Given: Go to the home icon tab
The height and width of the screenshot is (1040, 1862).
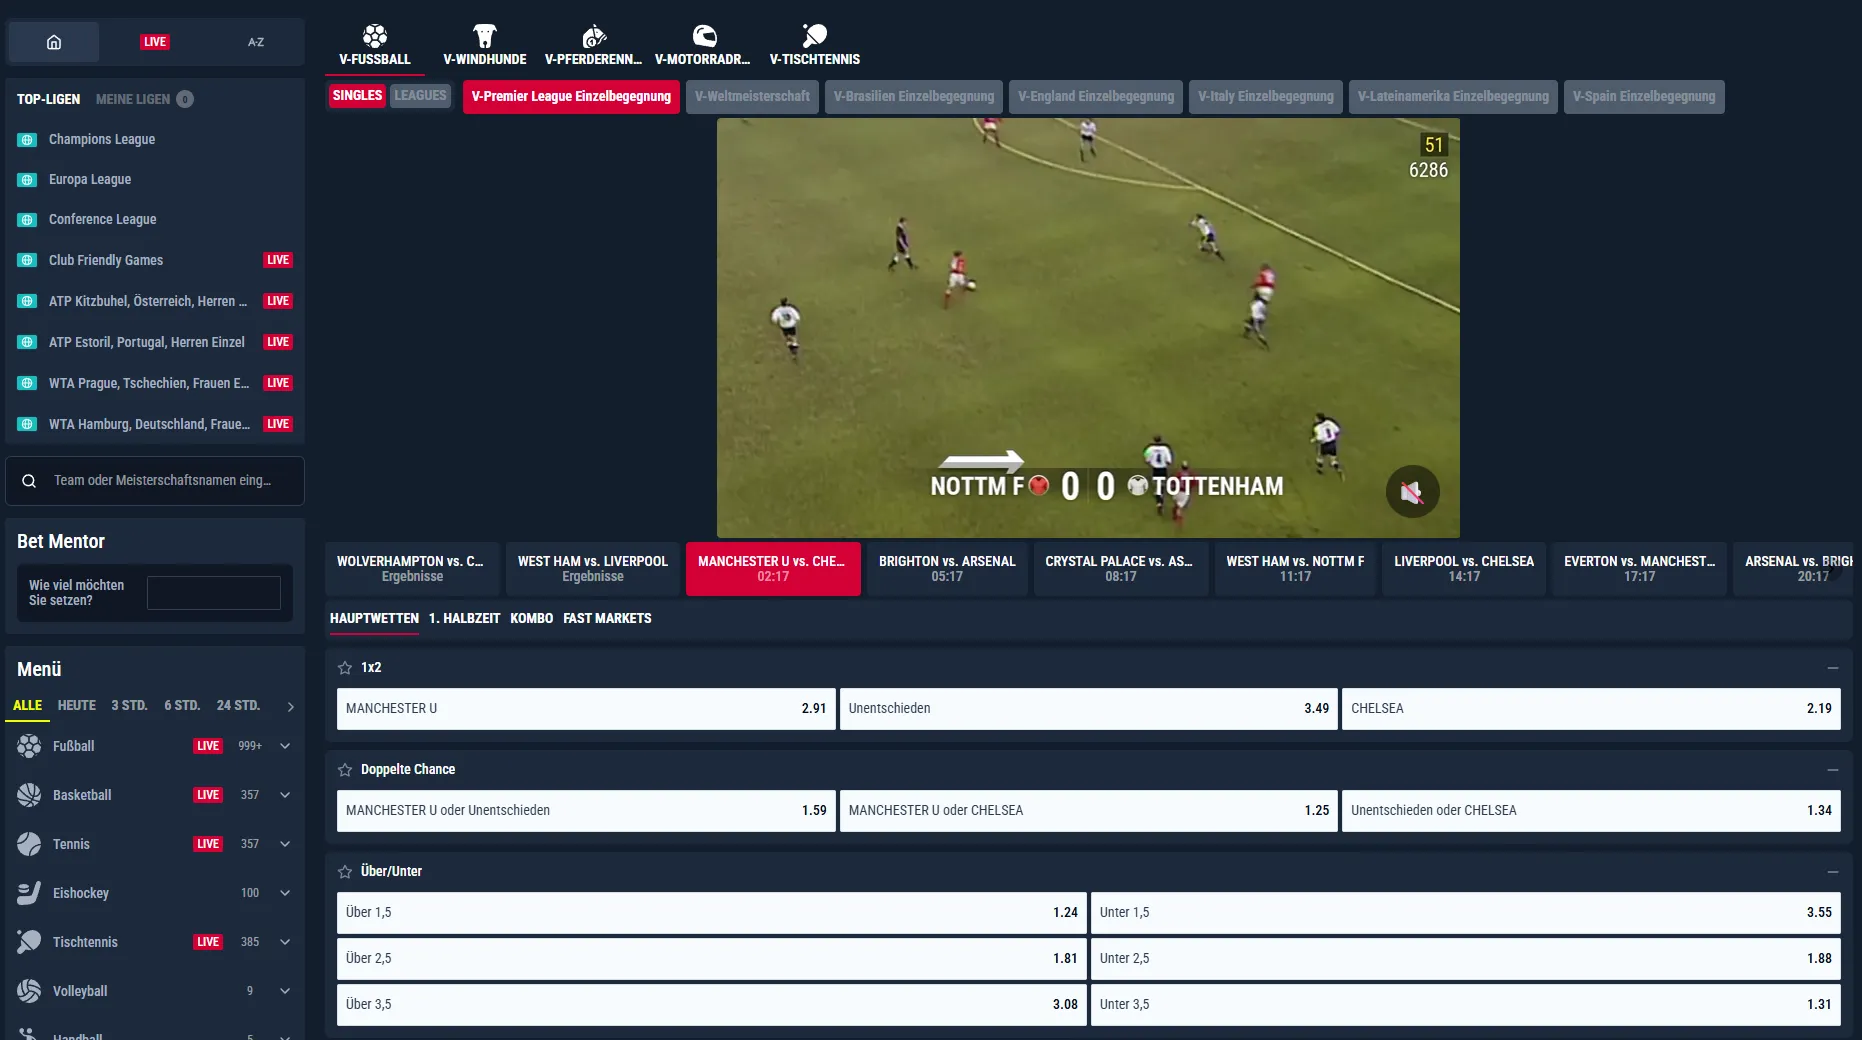Looking at the screenshot, I should click(54, 42).
